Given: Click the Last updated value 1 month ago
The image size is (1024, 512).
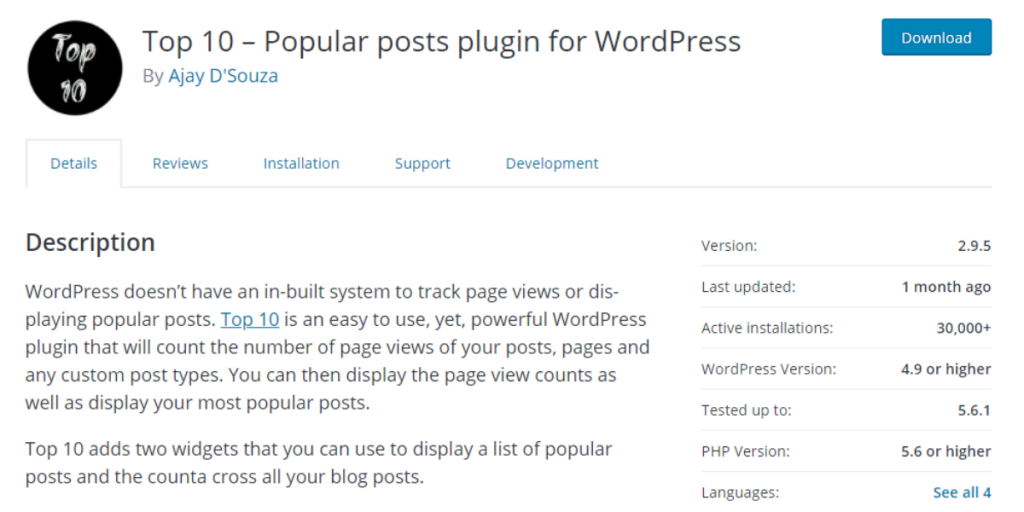Looking at the screenshot, I should (946, 287).
